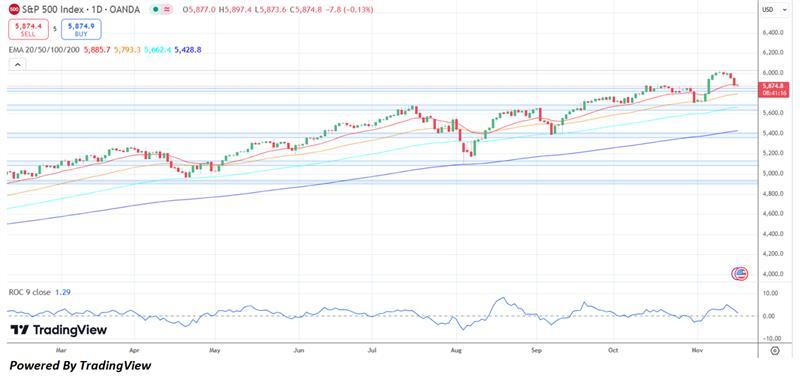This screenshot has height=378, width=800.
Task: Click the Oct date axis label
Action: tap(614, 350)
